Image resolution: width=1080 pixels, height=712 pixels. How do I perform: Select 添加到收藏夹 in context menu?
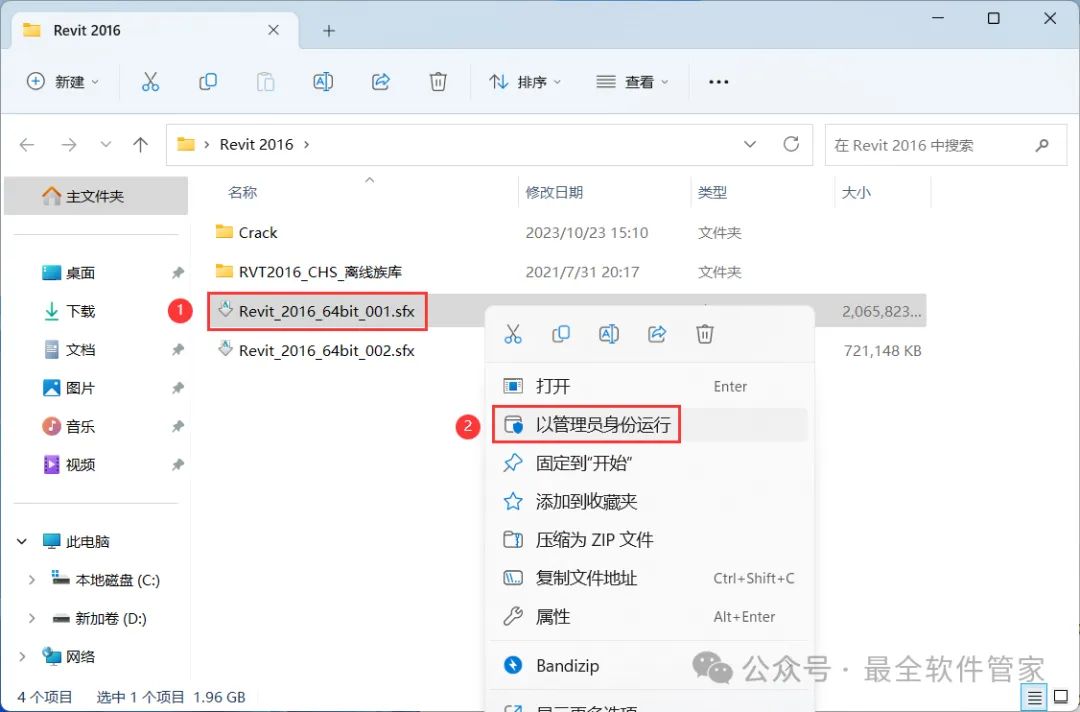pyautogui.click(x=649, y=501)
